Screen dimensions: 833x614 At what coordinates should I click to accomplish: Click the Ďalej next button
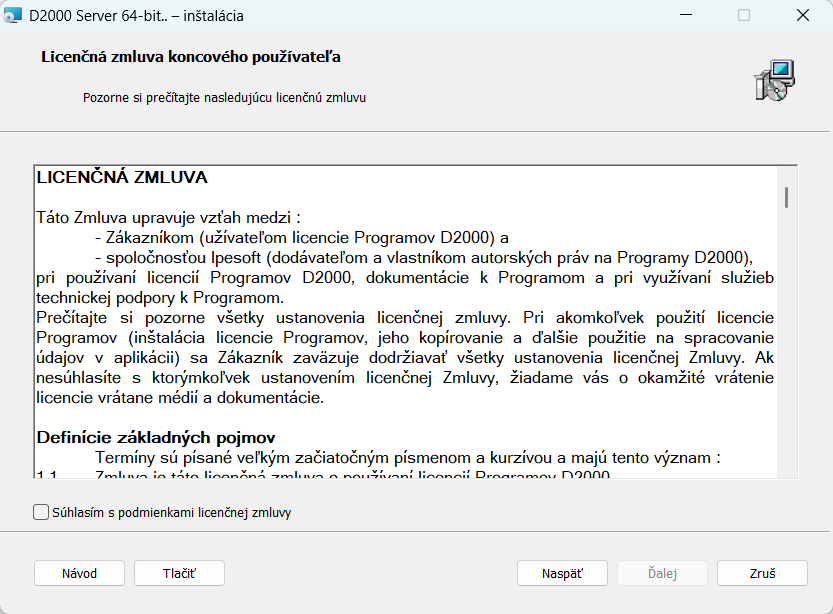(x=662, y=573)
